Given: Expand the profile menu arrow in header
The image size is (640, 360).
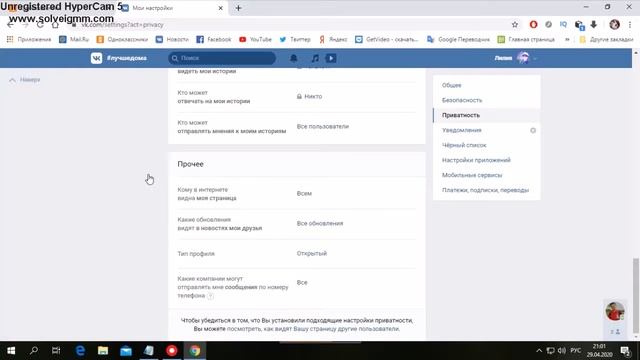Looking at the screenshot, I should coord(535,58).
